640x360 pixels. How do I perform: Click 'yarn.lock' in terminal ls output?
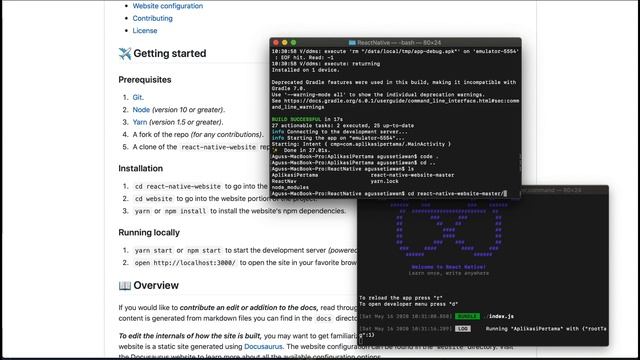pyautogui.click(x=384, y=181)
